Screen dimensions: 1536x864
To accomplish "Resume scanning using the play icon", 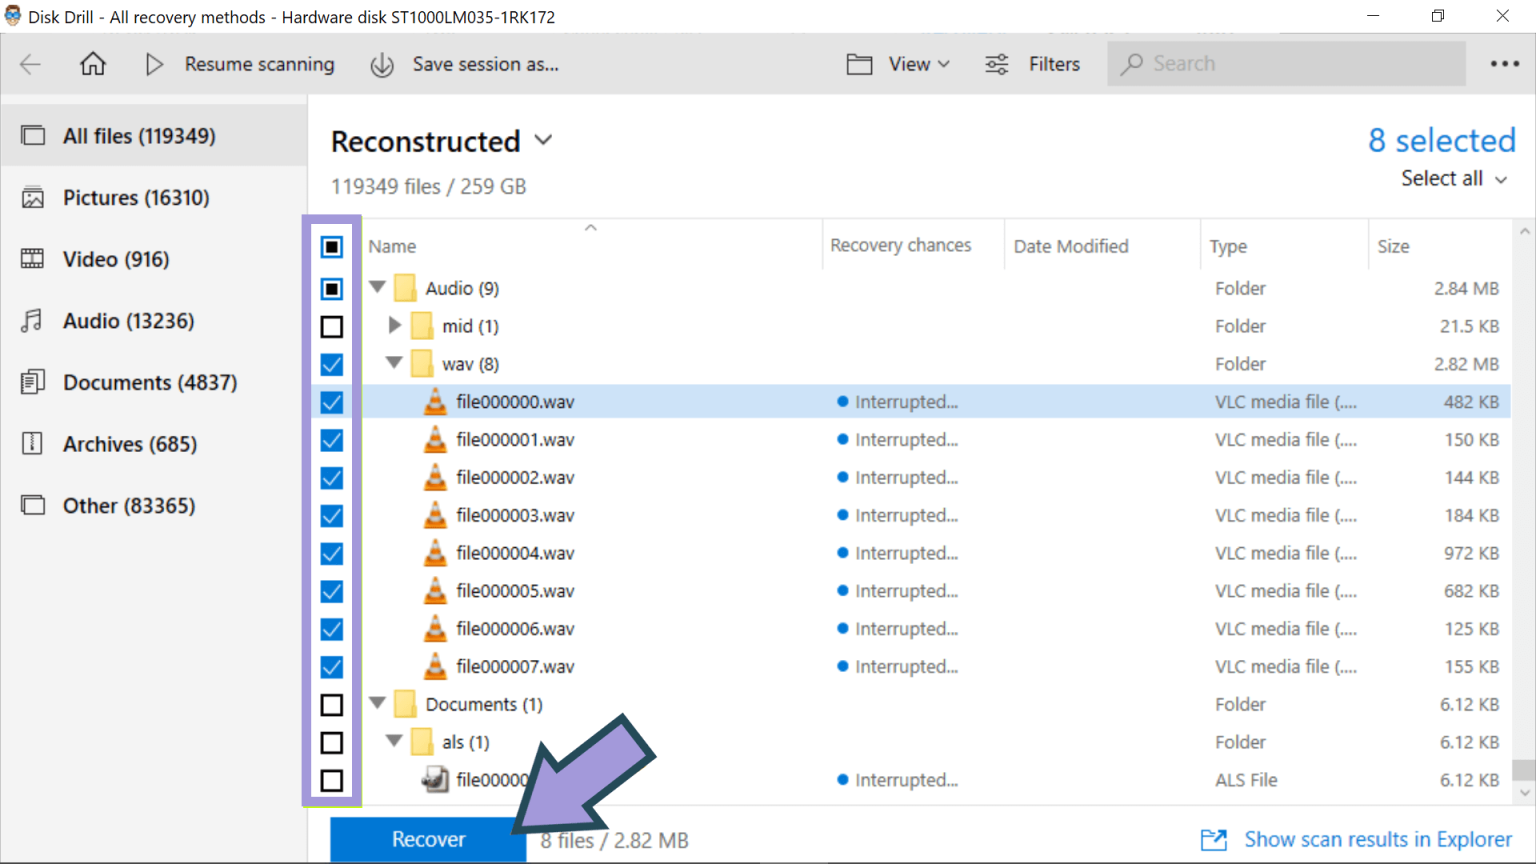I will tap(155, 63).
